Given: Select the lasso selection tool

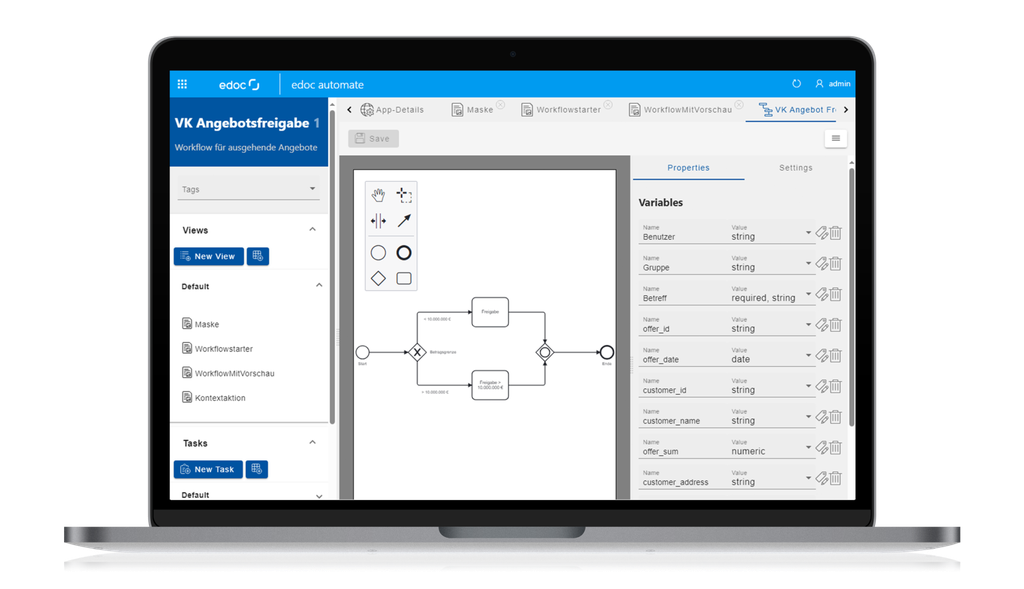Looking at the screenshot, I should (404, 195).
